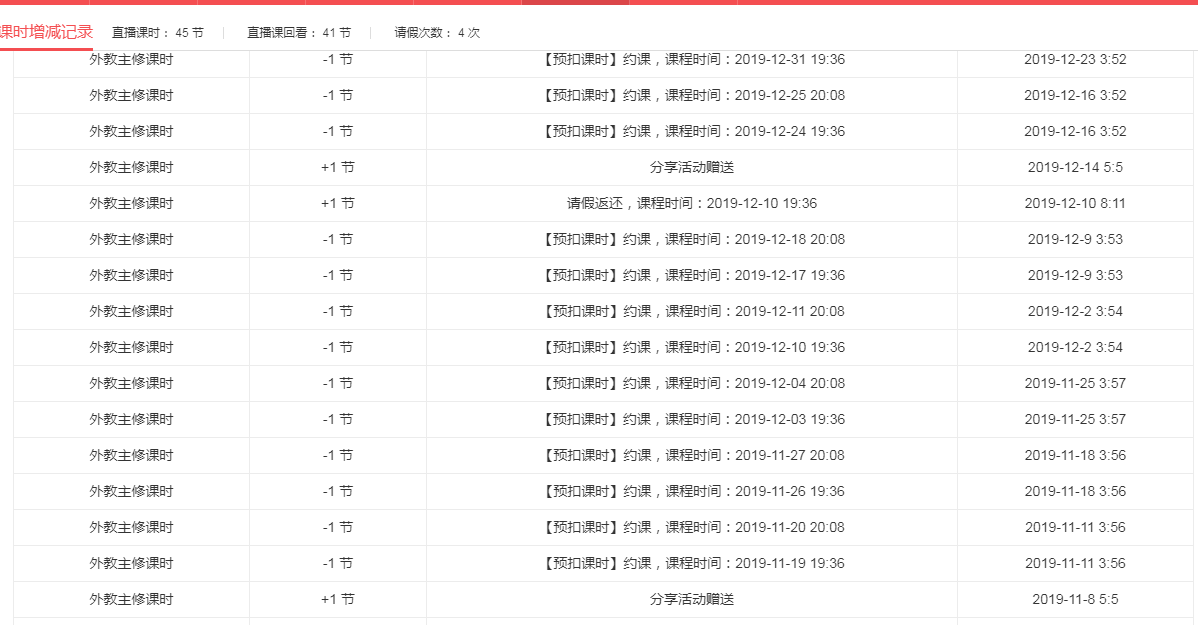Image resolution: width=1198 pixels, height=625 pixels.
Task: Click the 直播课回看 41 节 counter
Action: click(x=299, y=33)
